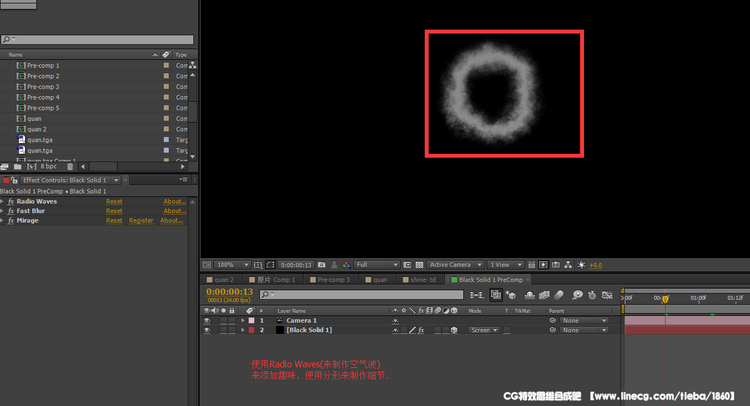The height and width of the screenshot is (406, 750).
Task: Take a snapshot with the viewer camera icon
Action: (322, 264)
